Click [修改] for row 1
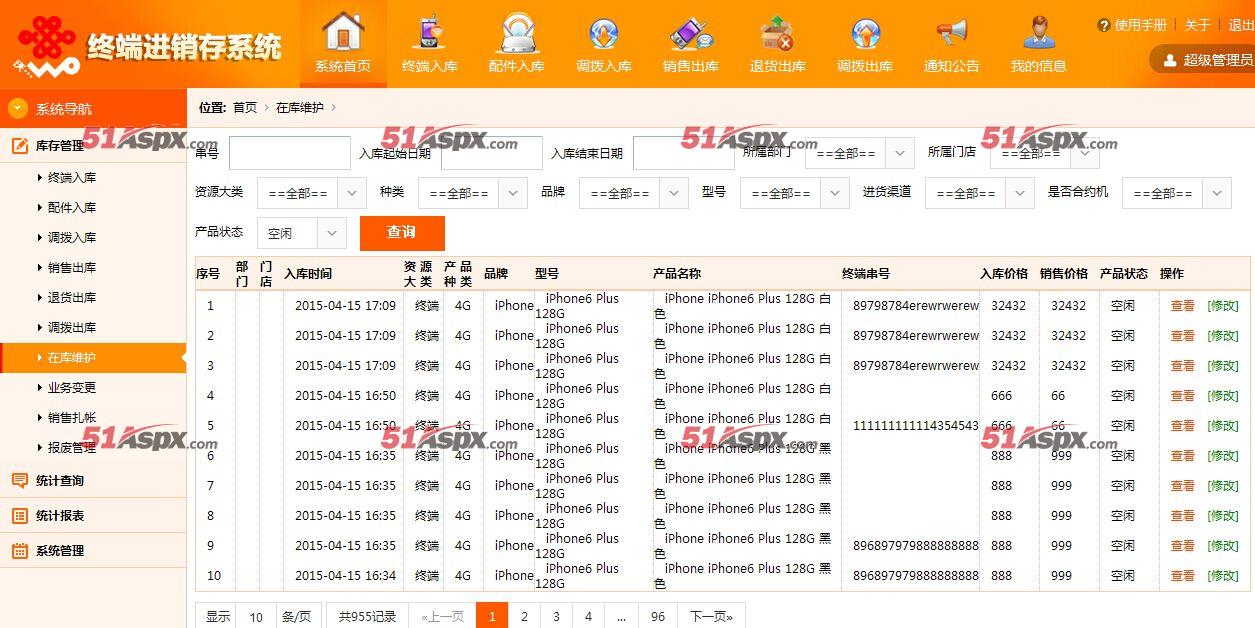Viewport: 1255px width, 628px height. click(1223, 306)
